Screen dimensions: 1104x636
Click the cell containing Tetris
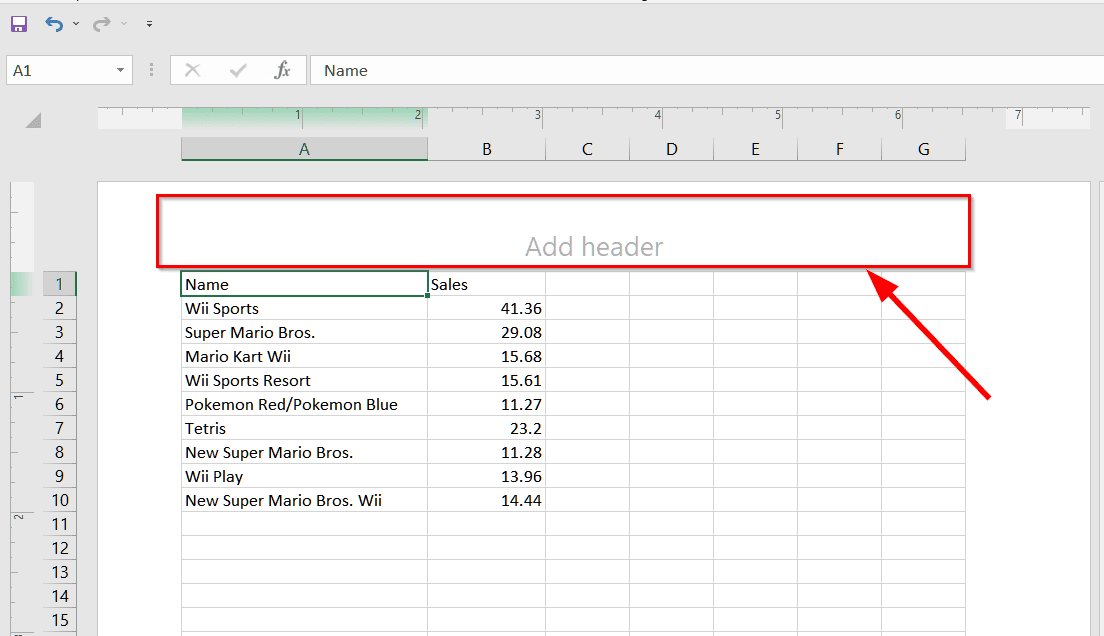tap(304, 428)
